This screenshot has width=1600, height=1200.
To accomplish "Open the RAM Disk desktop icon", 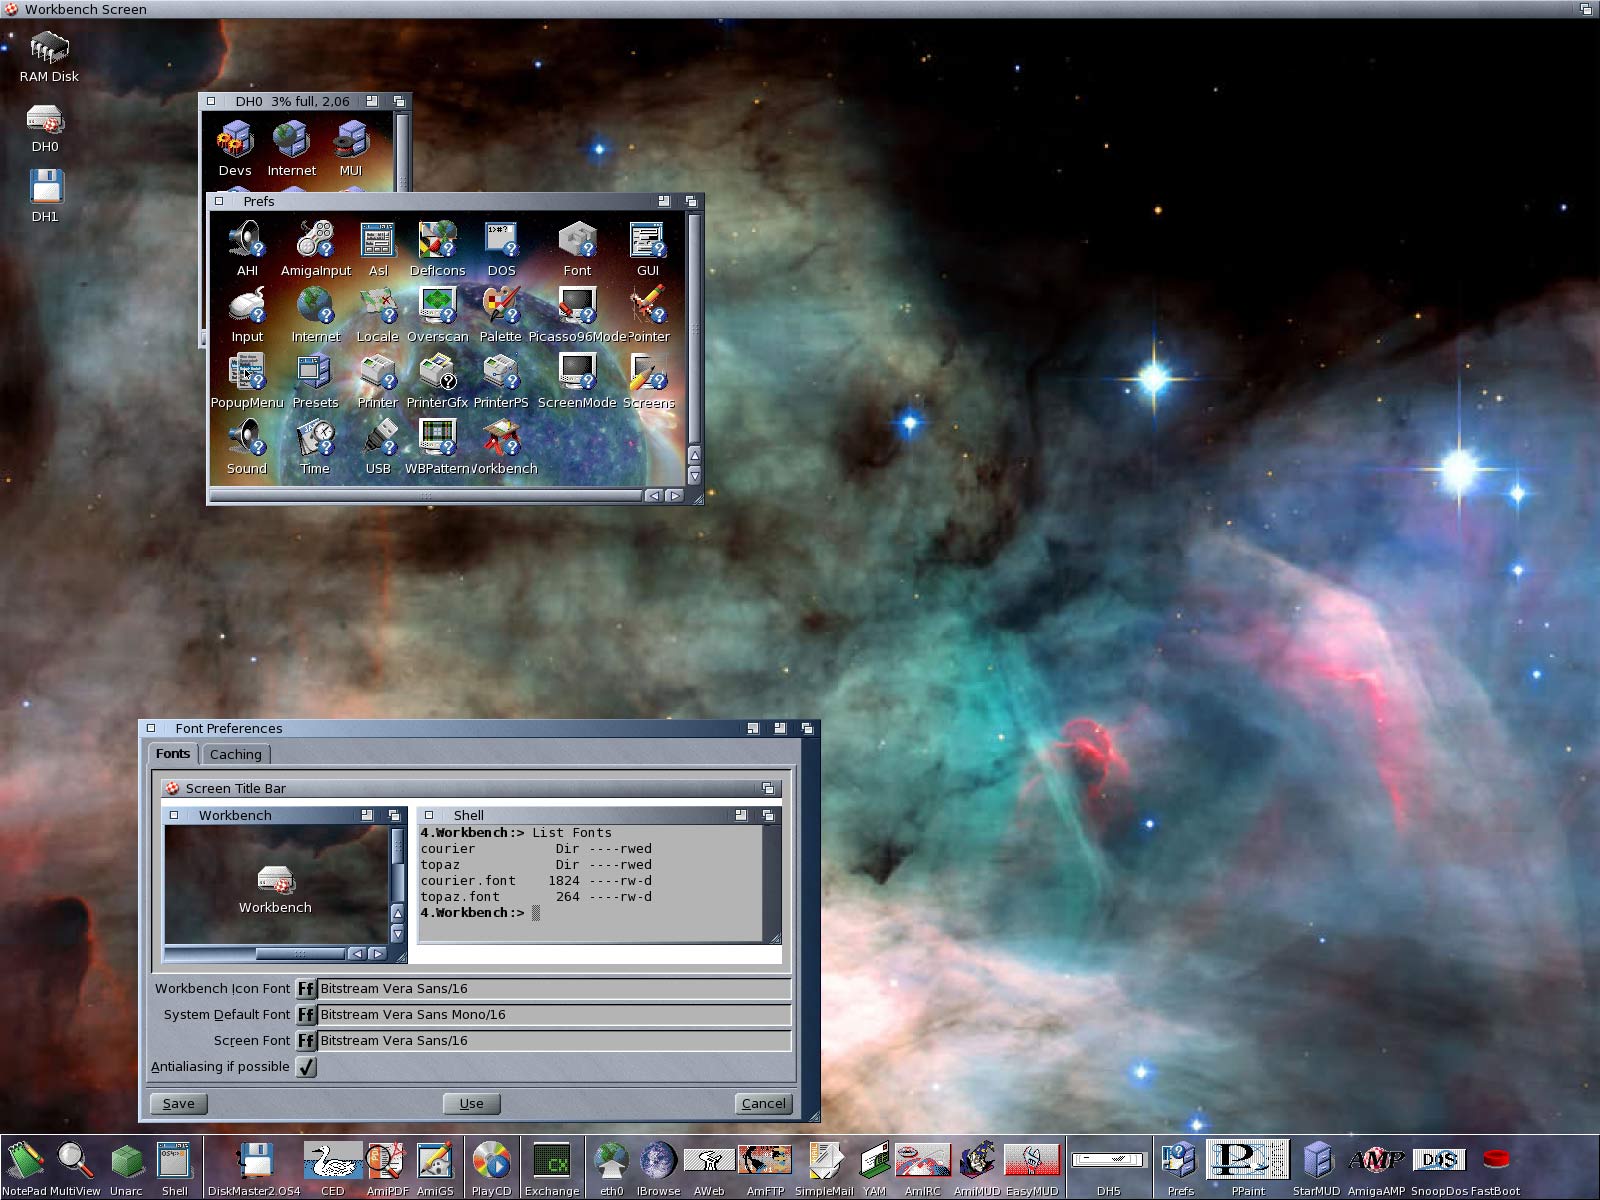I will coord(48,50).
